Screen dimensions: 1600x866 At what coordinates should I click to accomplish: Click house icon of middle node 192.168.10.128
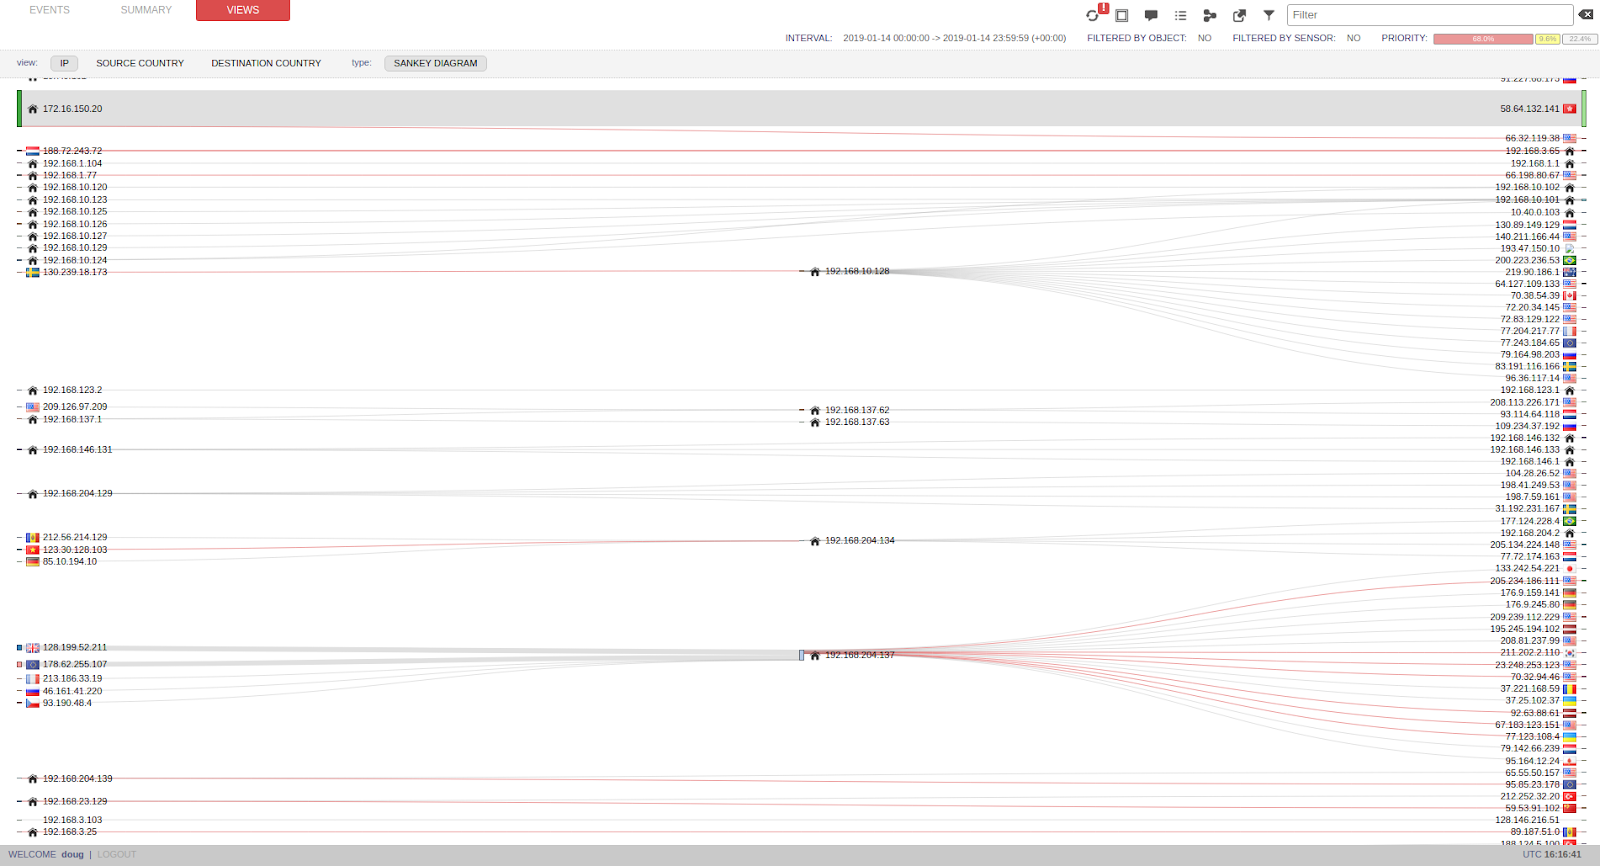[x=815, y=271]
